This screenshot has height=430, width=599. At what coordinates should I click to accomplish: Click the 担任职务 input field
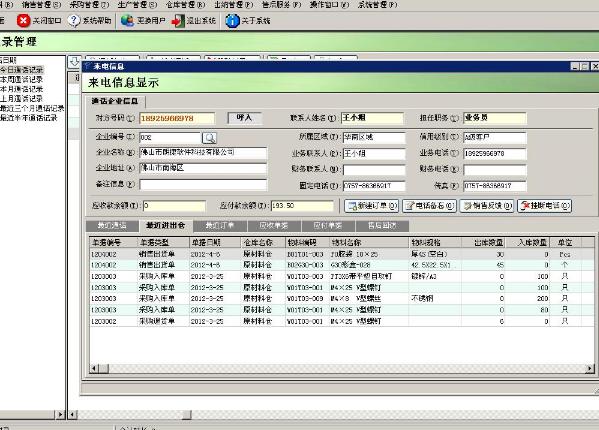coord(495,118)
